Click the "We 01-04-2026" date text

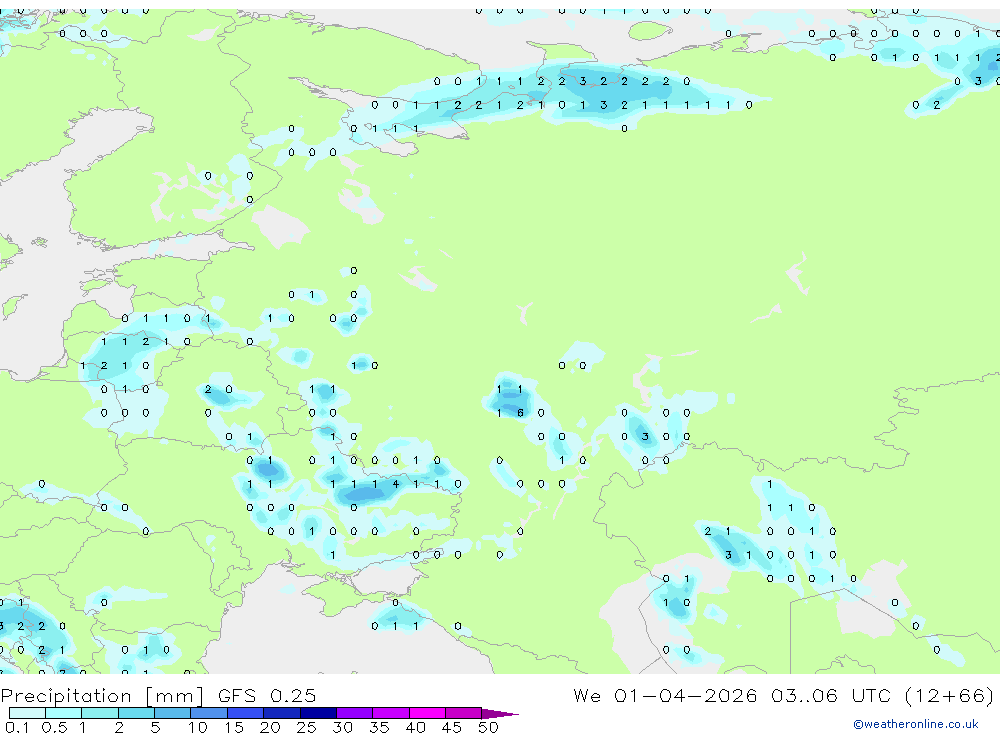[665, 695]
